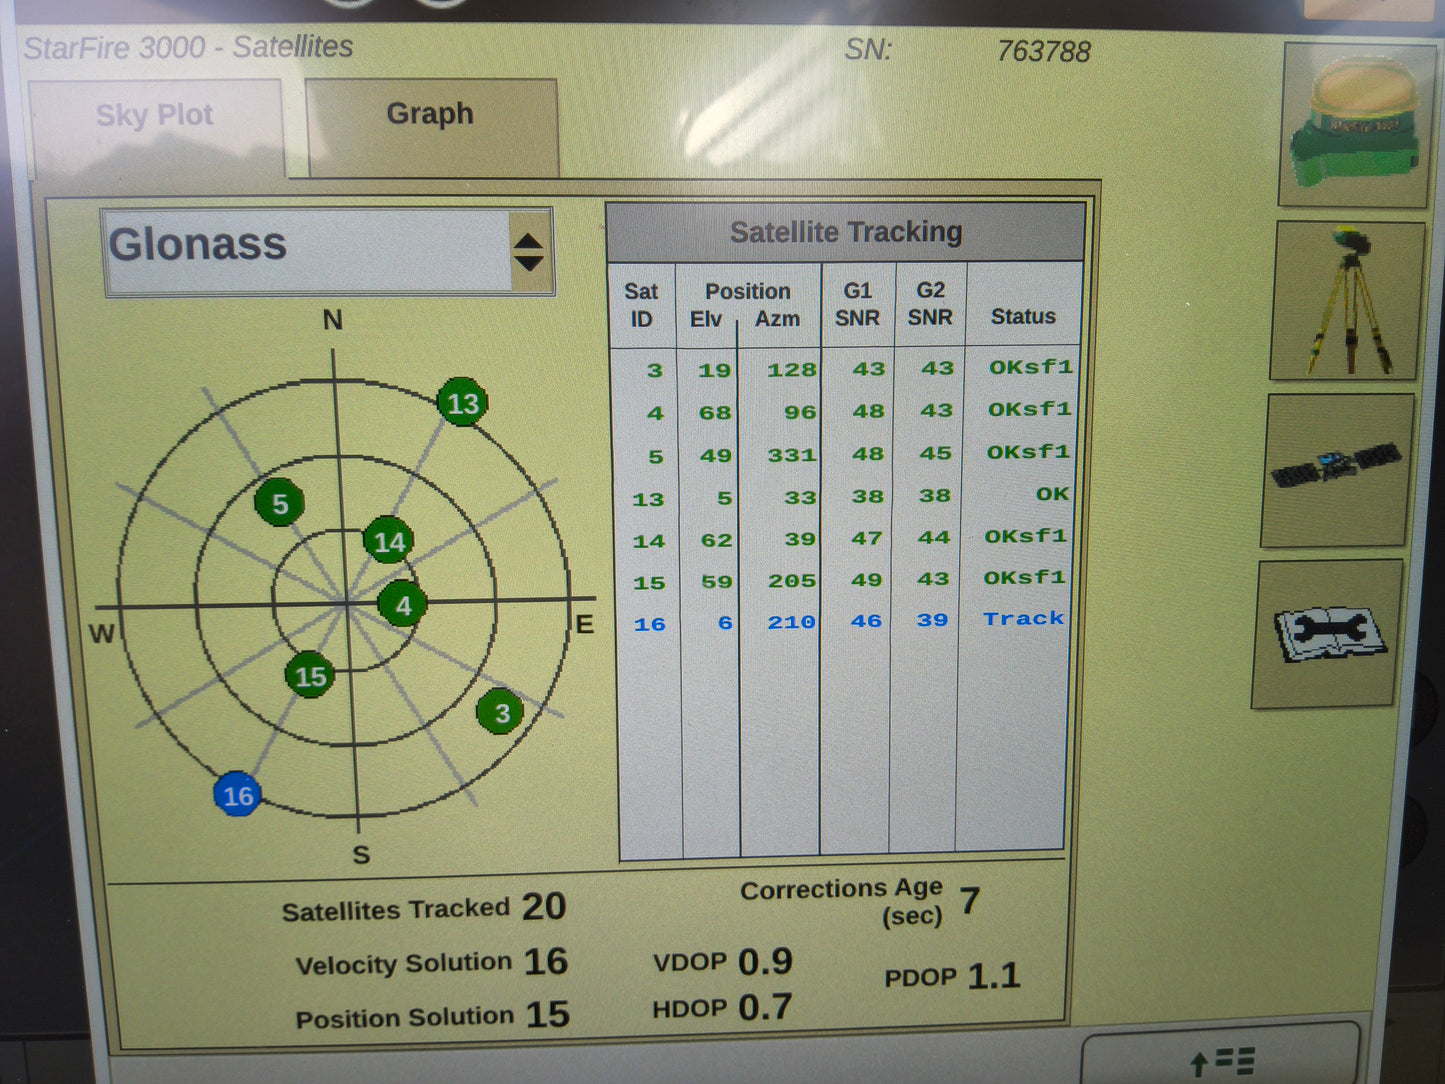The image size is (1445, 1084).
Task: Click Velocity Solution value 16
Action: (x=546, y=961)
